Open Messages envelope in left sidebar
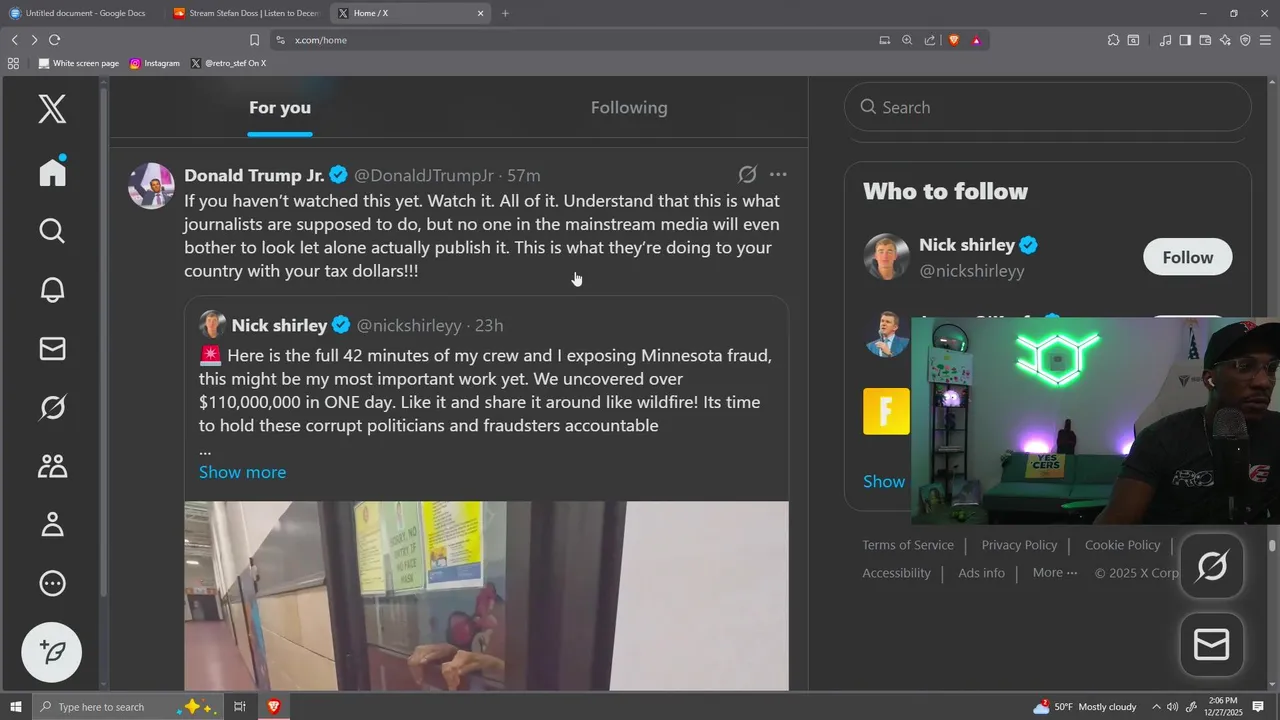Screen dimensions: 1280x720 [52, 348]
